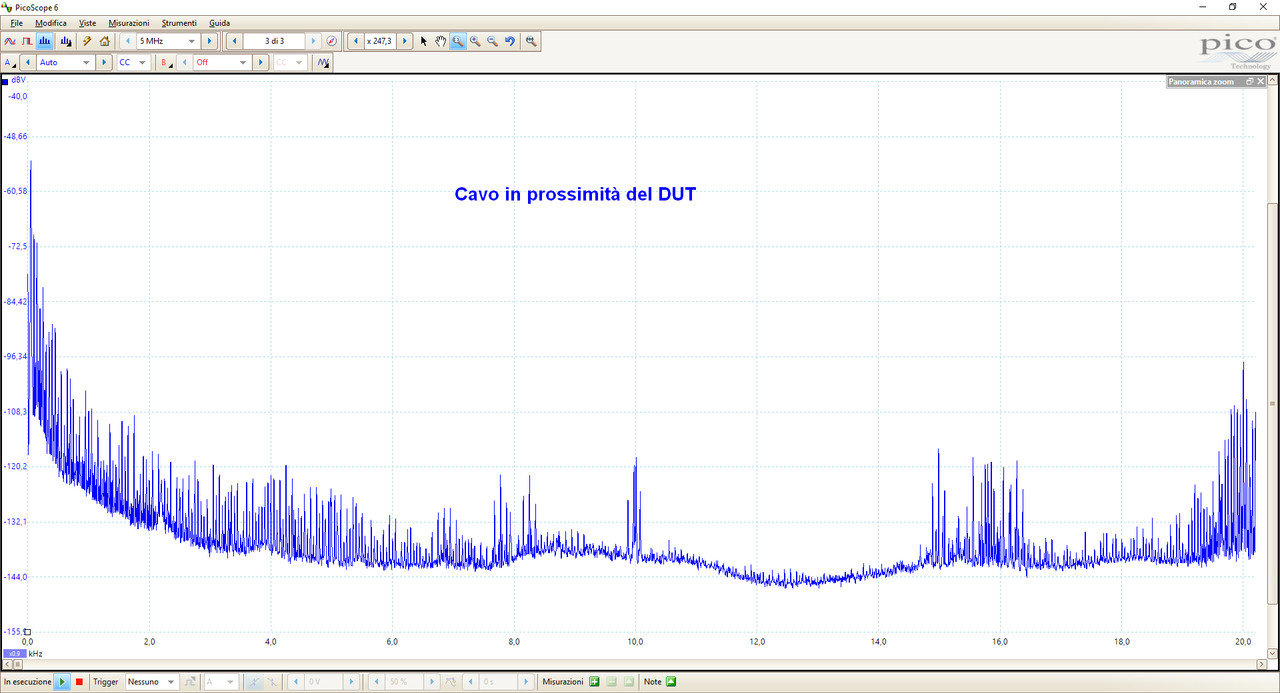Open the Viste menu
1280x693 pixels.
88,22
